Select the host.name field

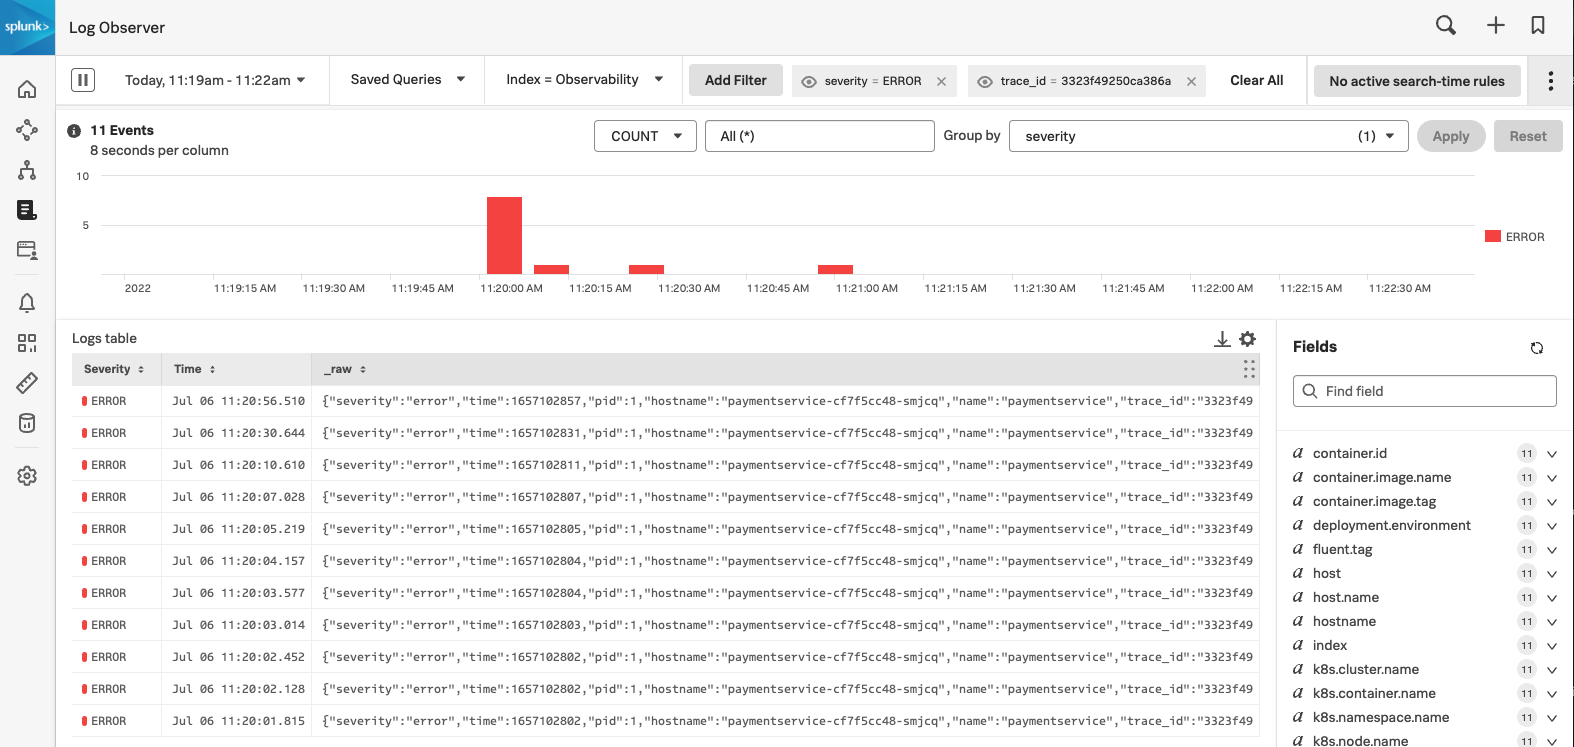pos(1345,598)
